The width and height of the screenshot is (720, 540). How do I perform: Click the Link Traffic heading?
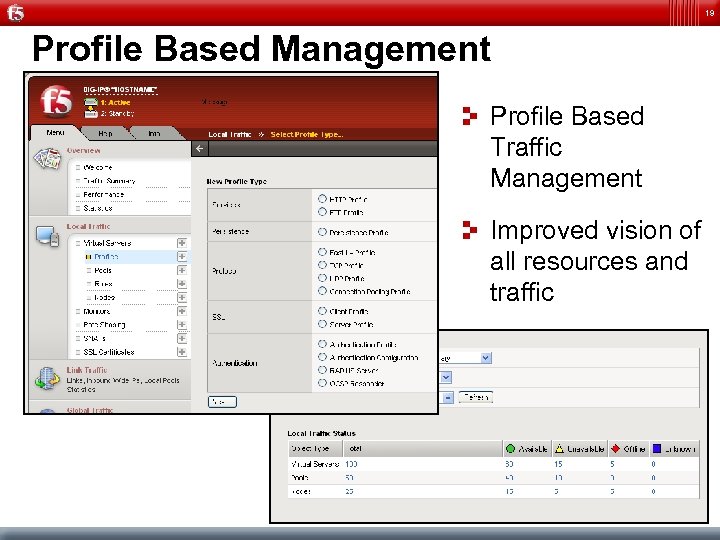point(87,370)
